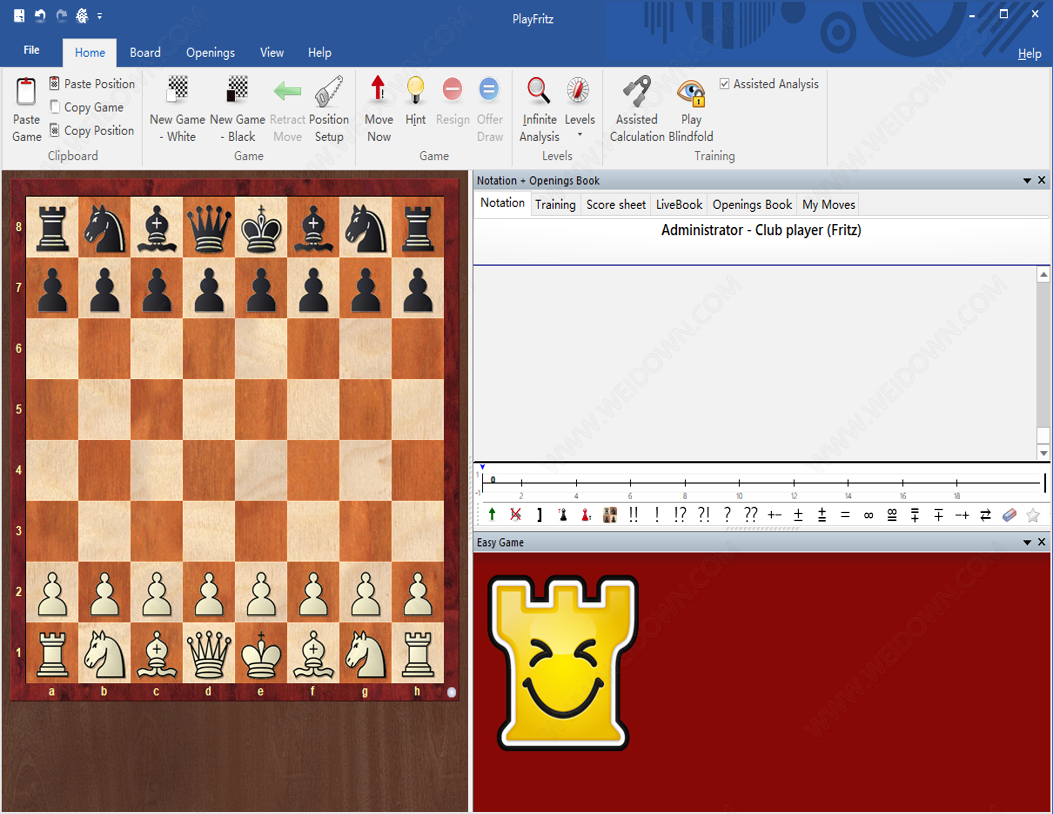The width and height of the screenshot is (1053, 814).
Task: Click the red crossed delete variation icon
Action: click(516, 514)
